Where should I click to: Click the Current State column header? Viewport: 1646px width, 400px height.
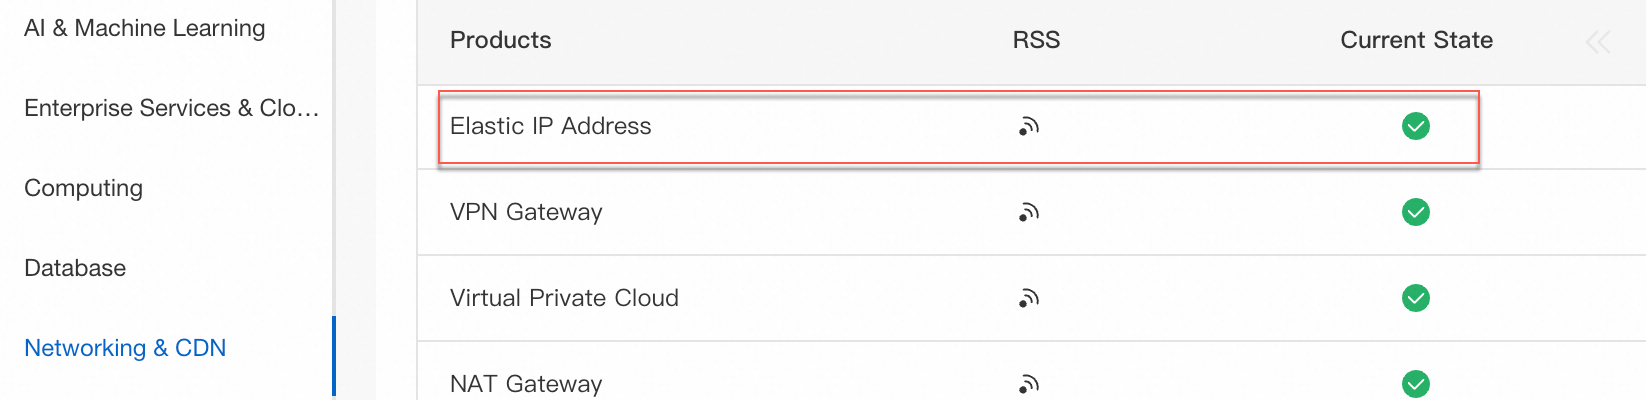1416,40
